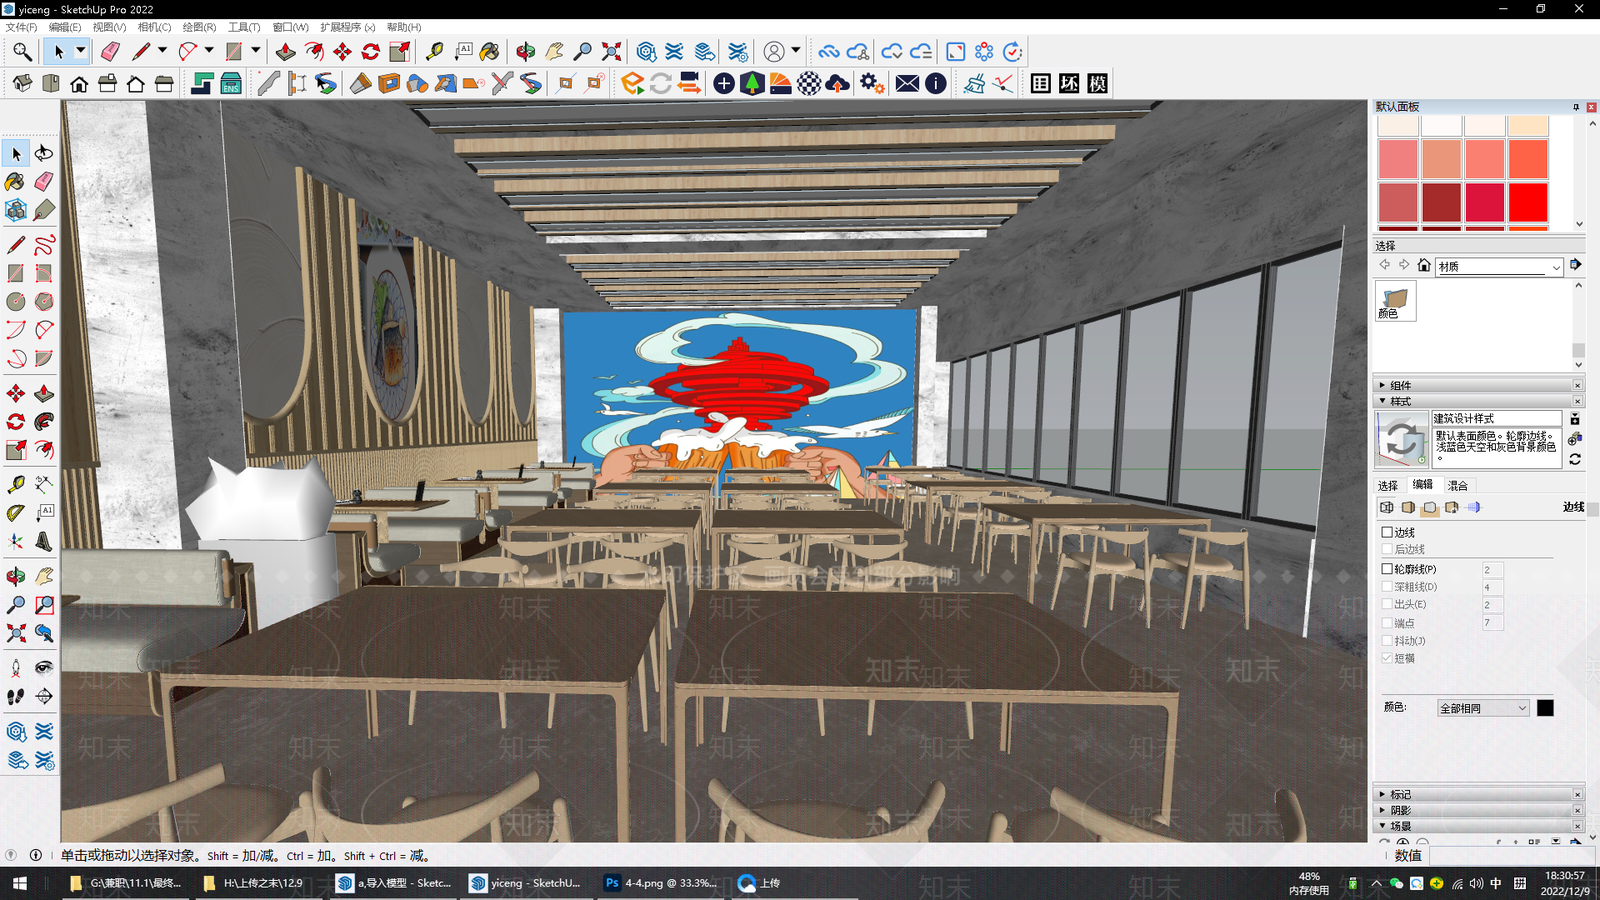Select the Tape Measure tool
The image size is (1600, 900).
click(x=15, y=484)
